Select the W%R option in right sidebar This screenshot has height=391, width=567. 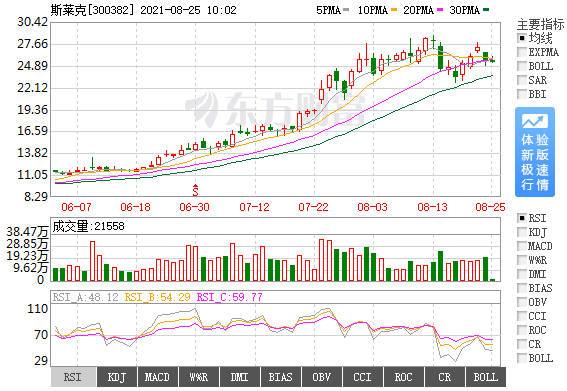coord(522,260)
